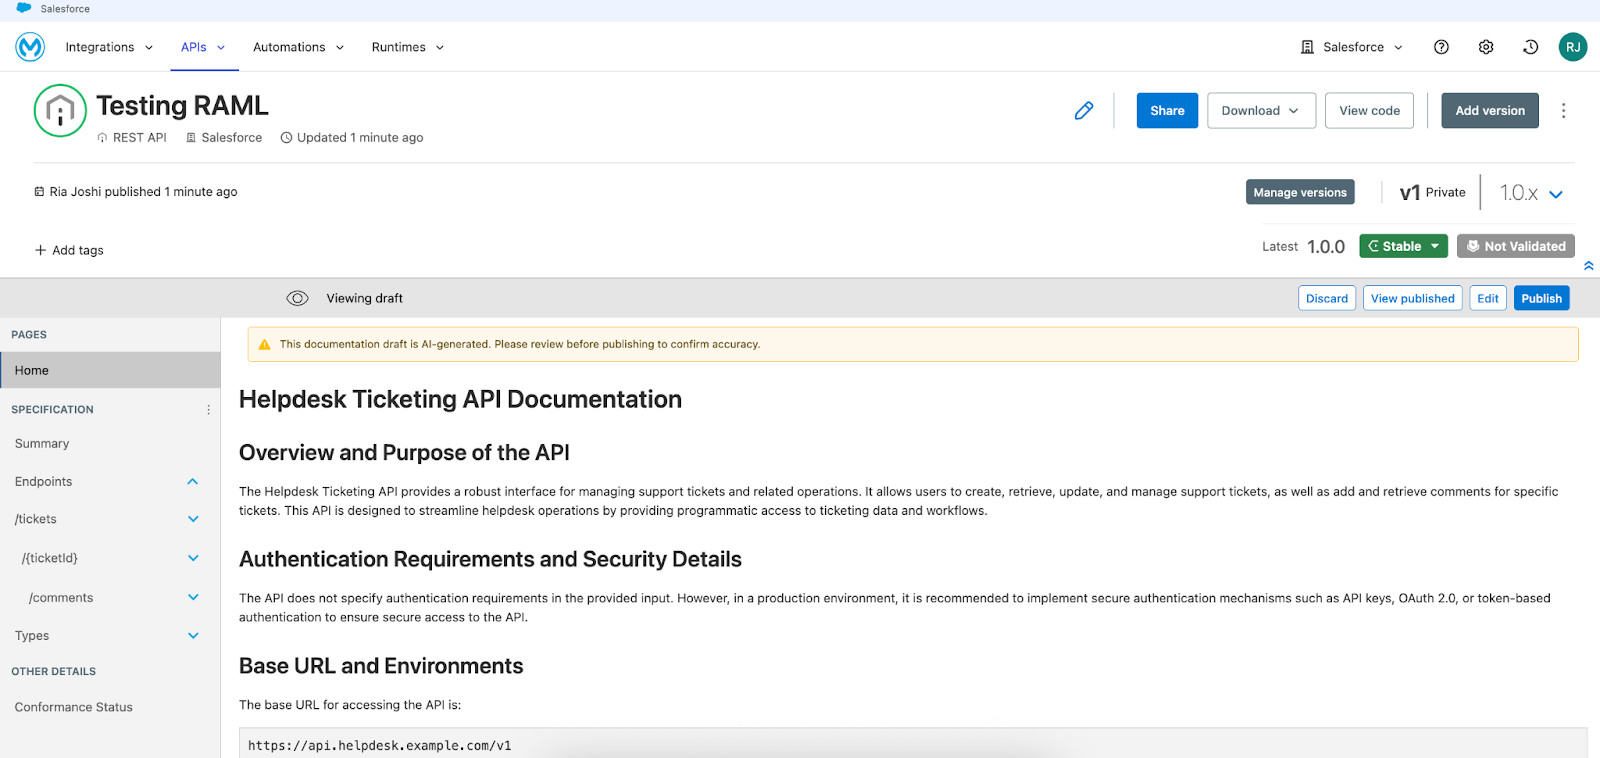Click the MuleSoft logo icon

click(30, 47)
